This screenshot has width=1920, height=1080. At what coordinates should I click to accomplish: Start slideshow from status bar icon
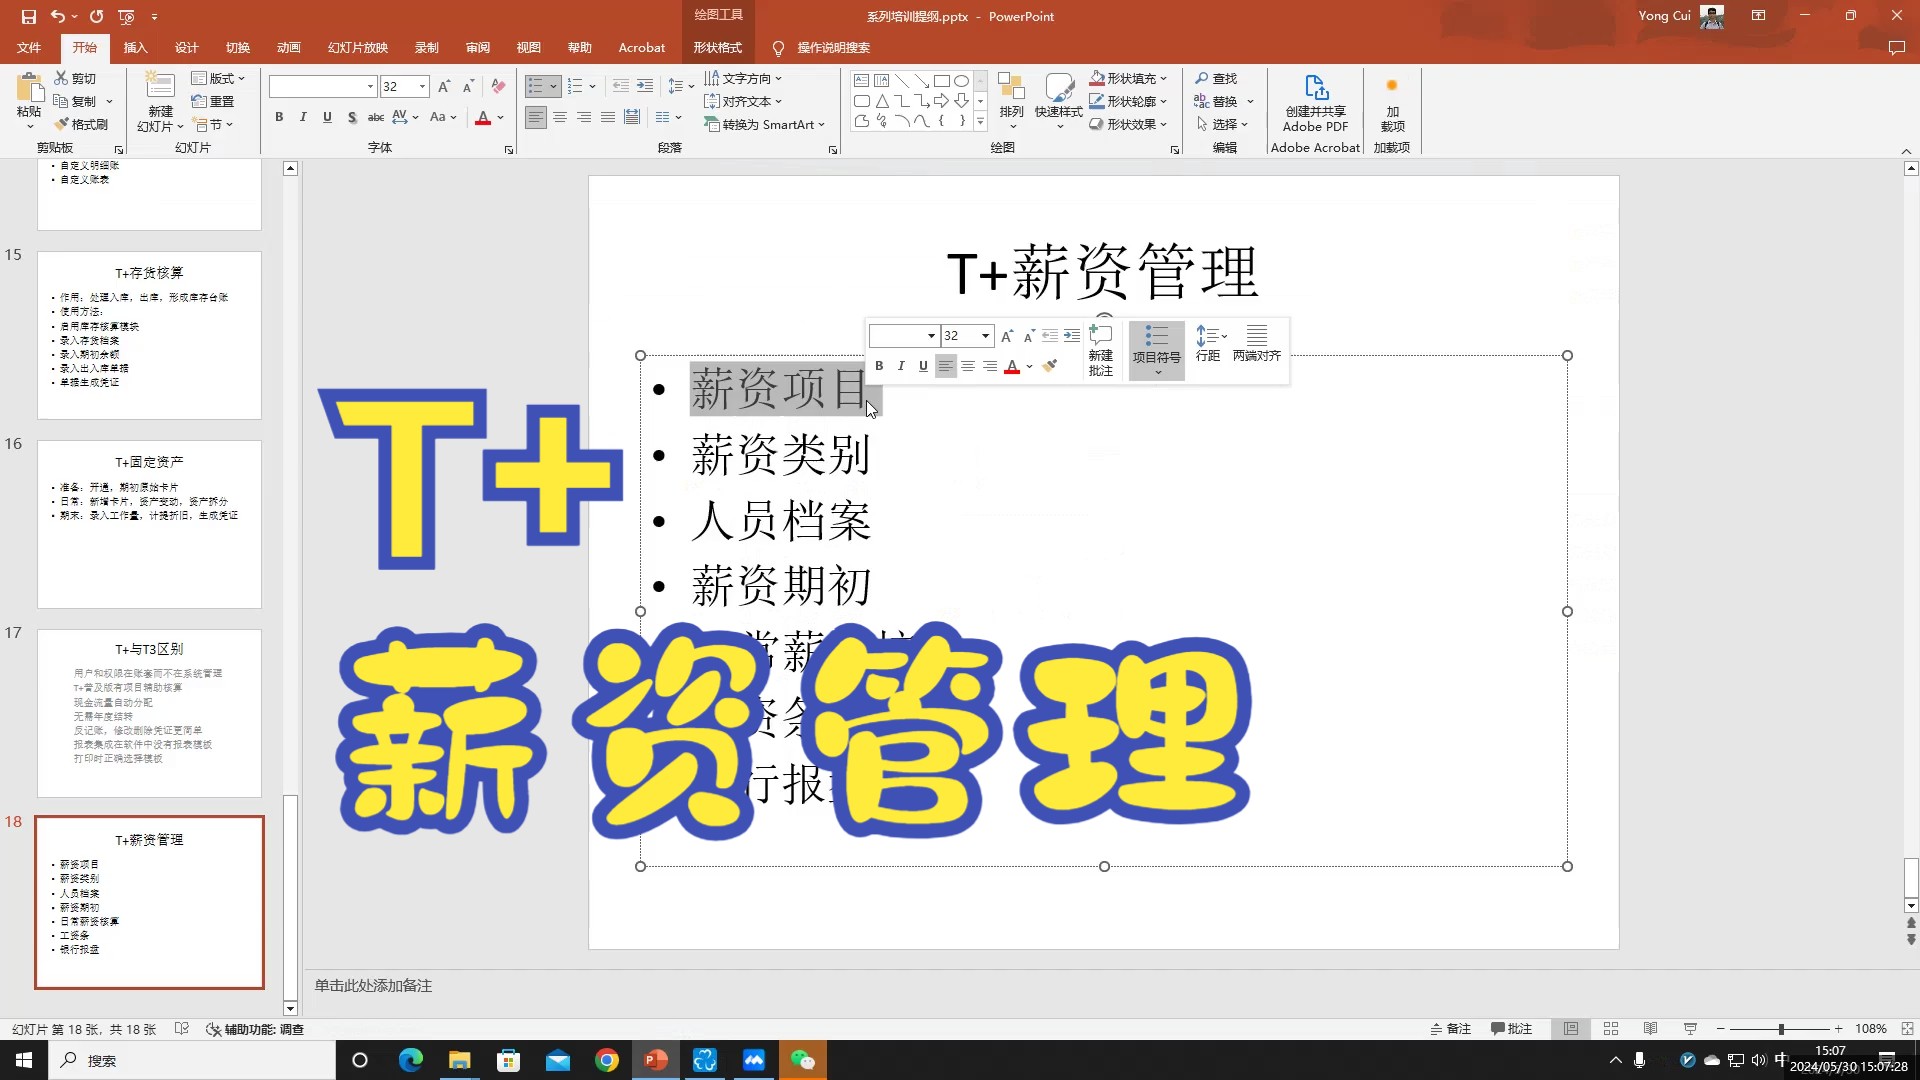(x=1690, y=1029)
